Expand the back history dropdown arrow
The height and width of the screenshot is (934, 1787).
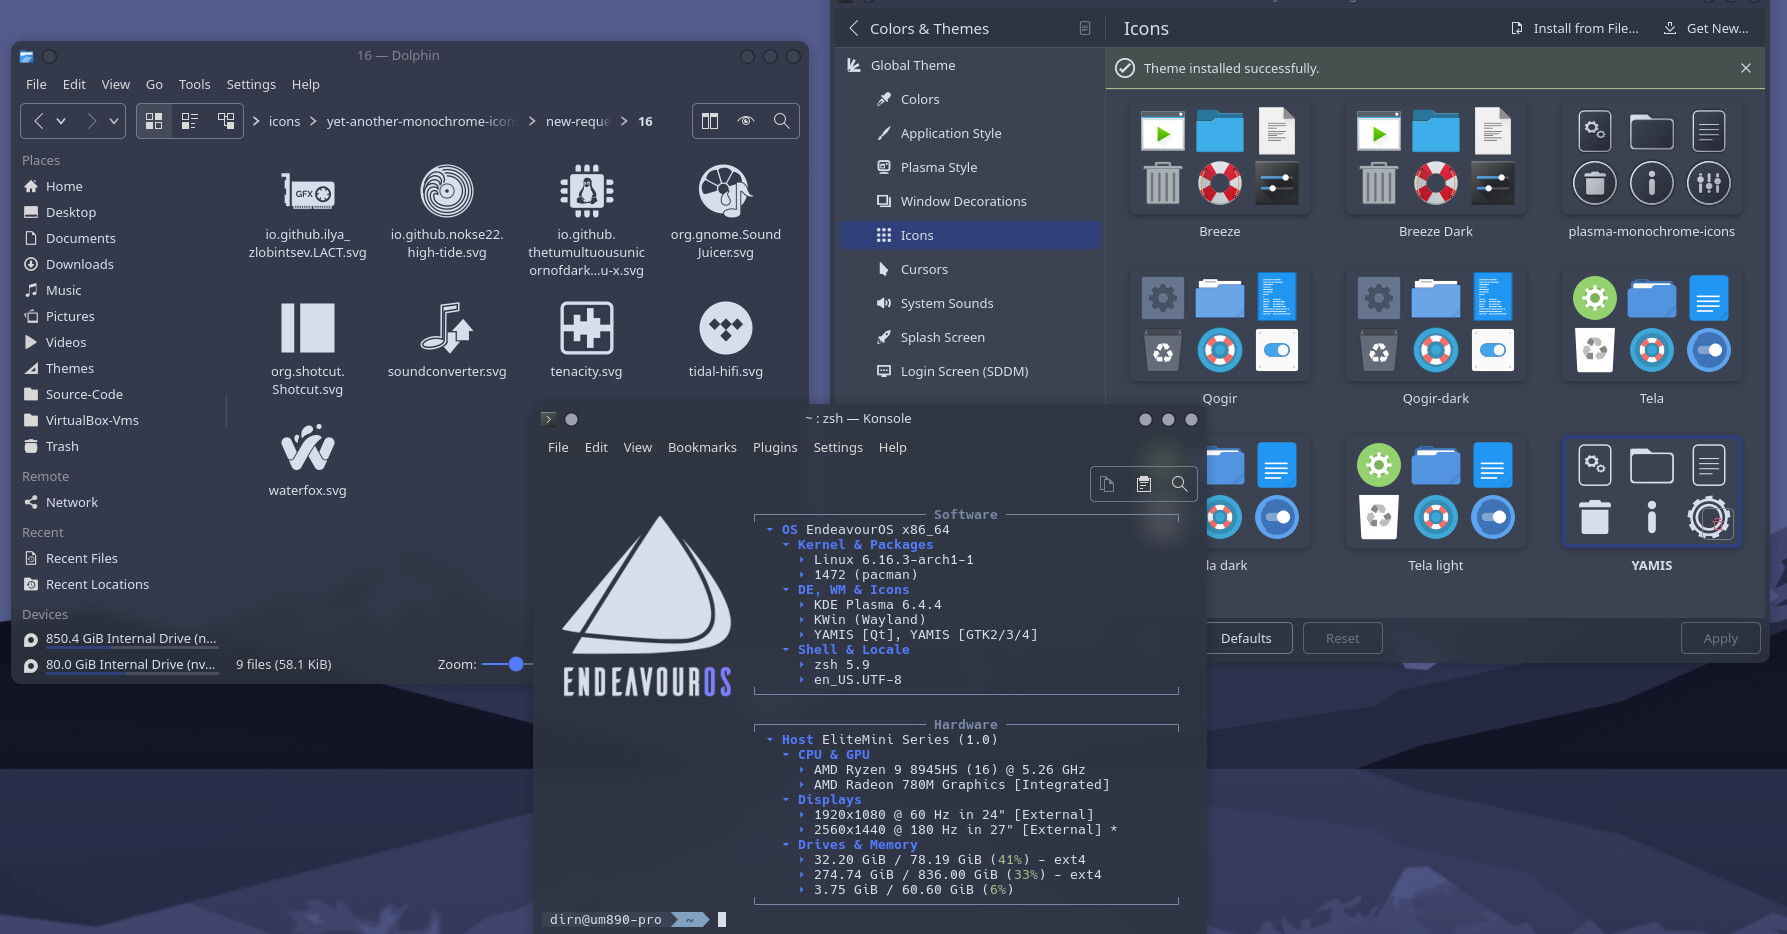61,121
